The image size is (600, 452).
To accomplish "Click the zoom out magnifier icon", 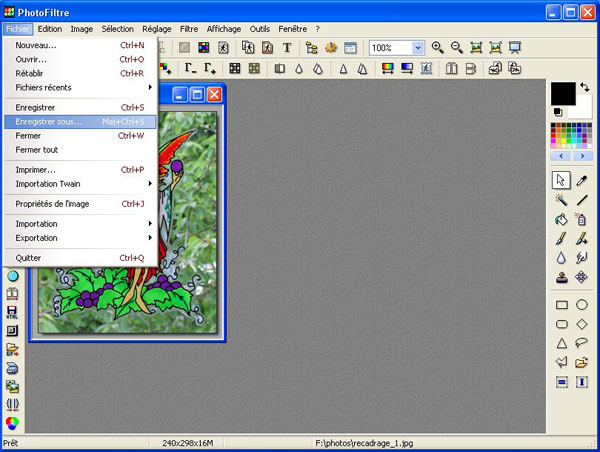I will 457,47.
